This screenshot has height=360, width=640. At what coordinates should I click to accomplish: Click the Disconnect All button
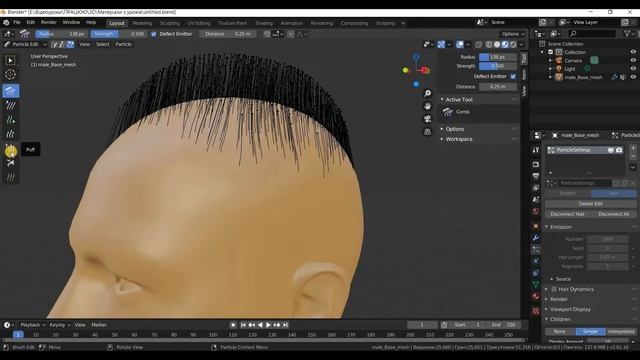point(613,214)
